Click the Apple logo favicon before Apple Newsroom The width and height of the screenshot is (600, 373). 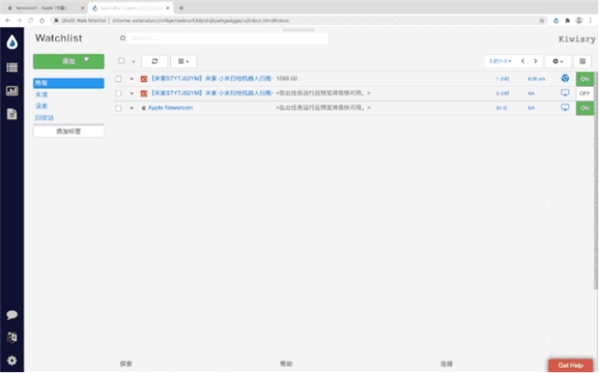143,108
